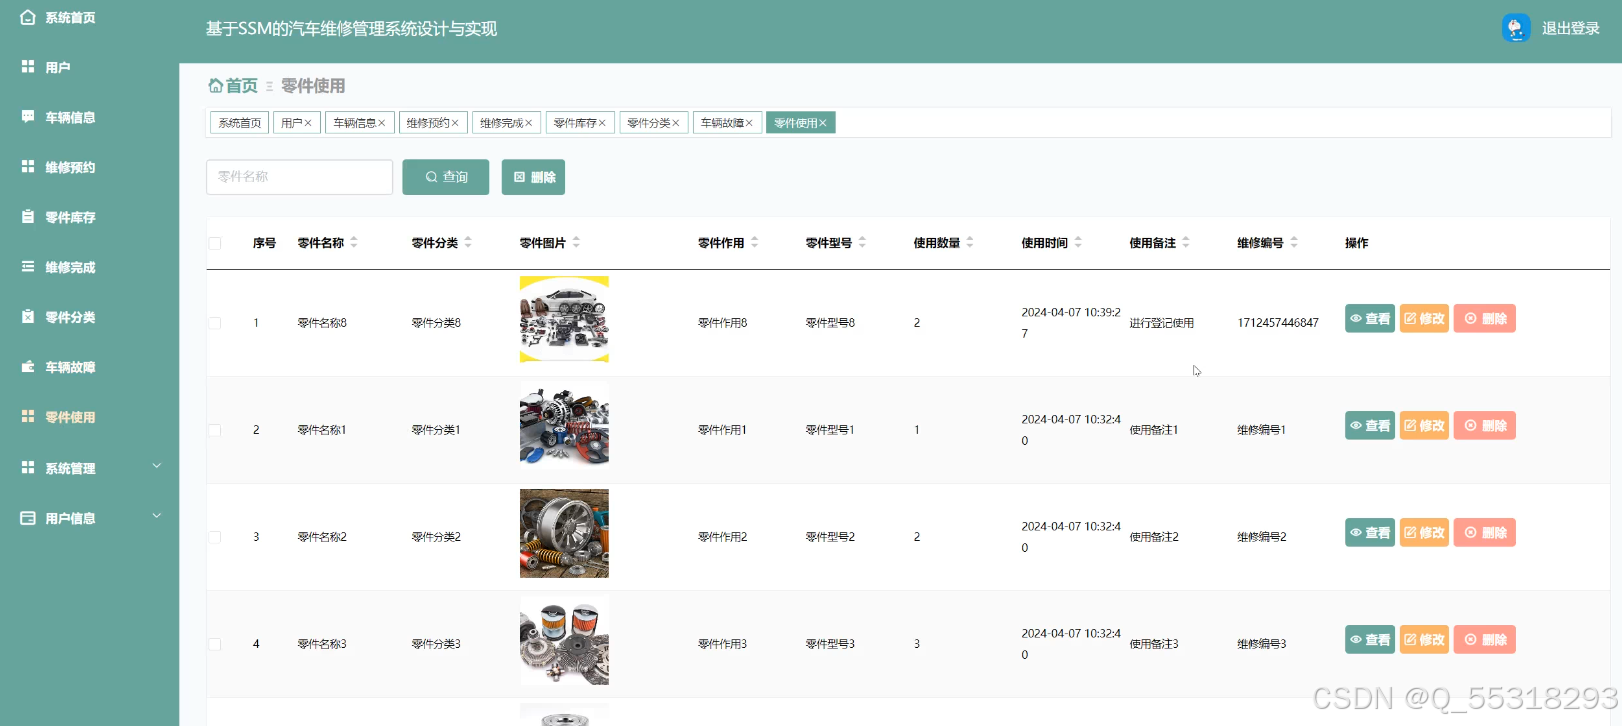This screenshot has height=726, width=1622.
Task: Sort by 使用时间 column
Action: [x=1078, y=243]
